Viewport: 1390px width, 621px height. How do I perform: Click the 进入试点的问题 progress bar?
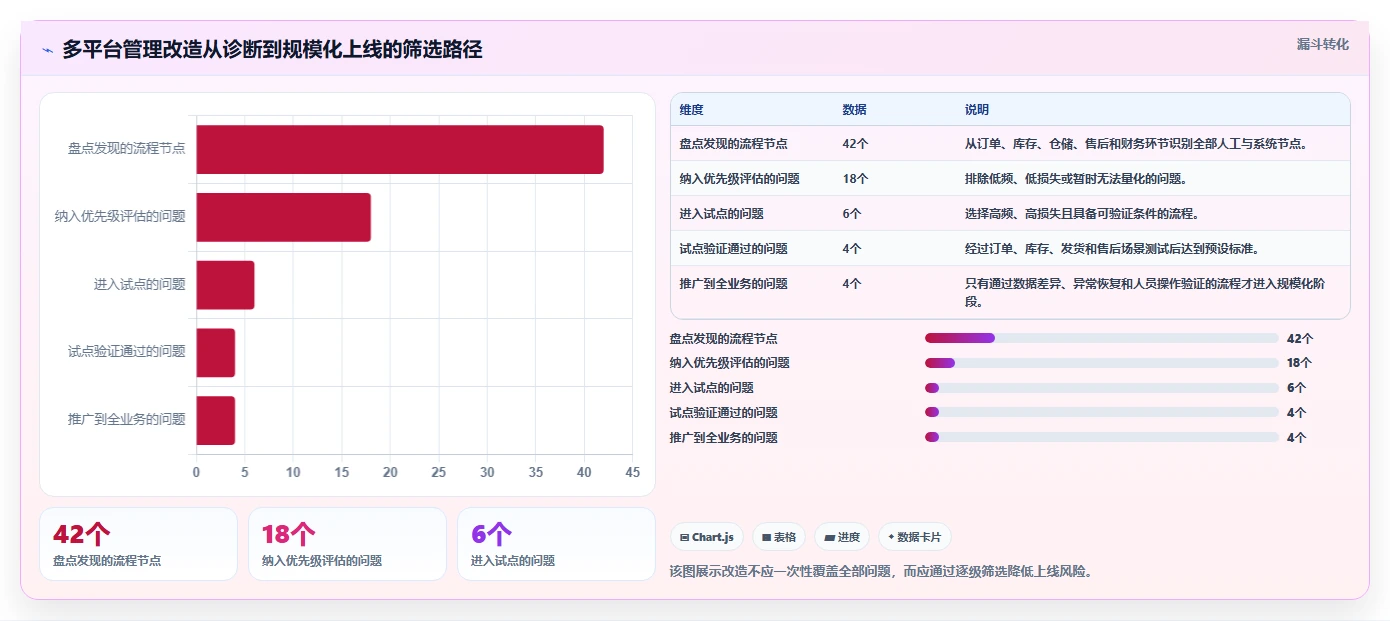[1102, 388]
